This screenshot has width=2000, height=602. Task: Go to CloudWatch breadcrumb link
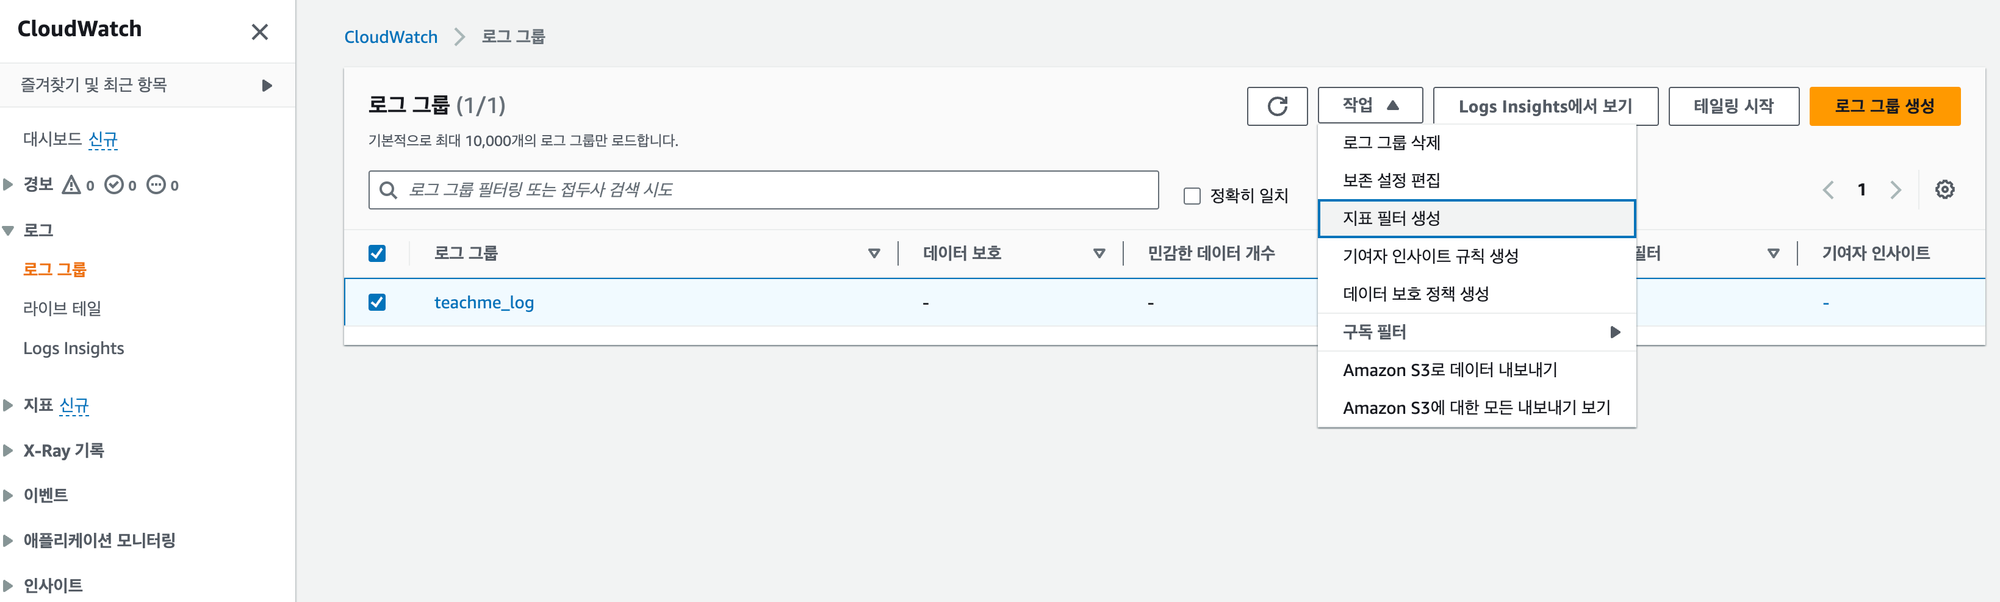pos(391,37)
